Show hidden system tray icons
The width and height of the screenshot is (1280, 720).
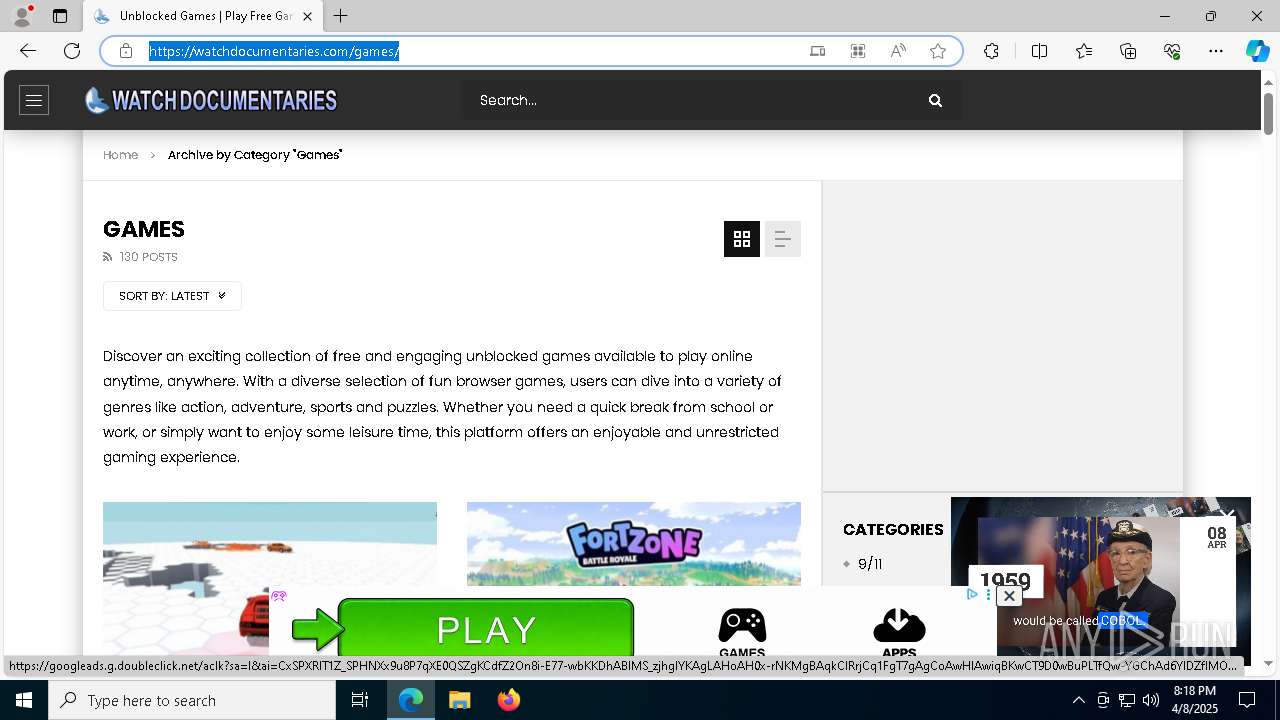(1078, 700)
